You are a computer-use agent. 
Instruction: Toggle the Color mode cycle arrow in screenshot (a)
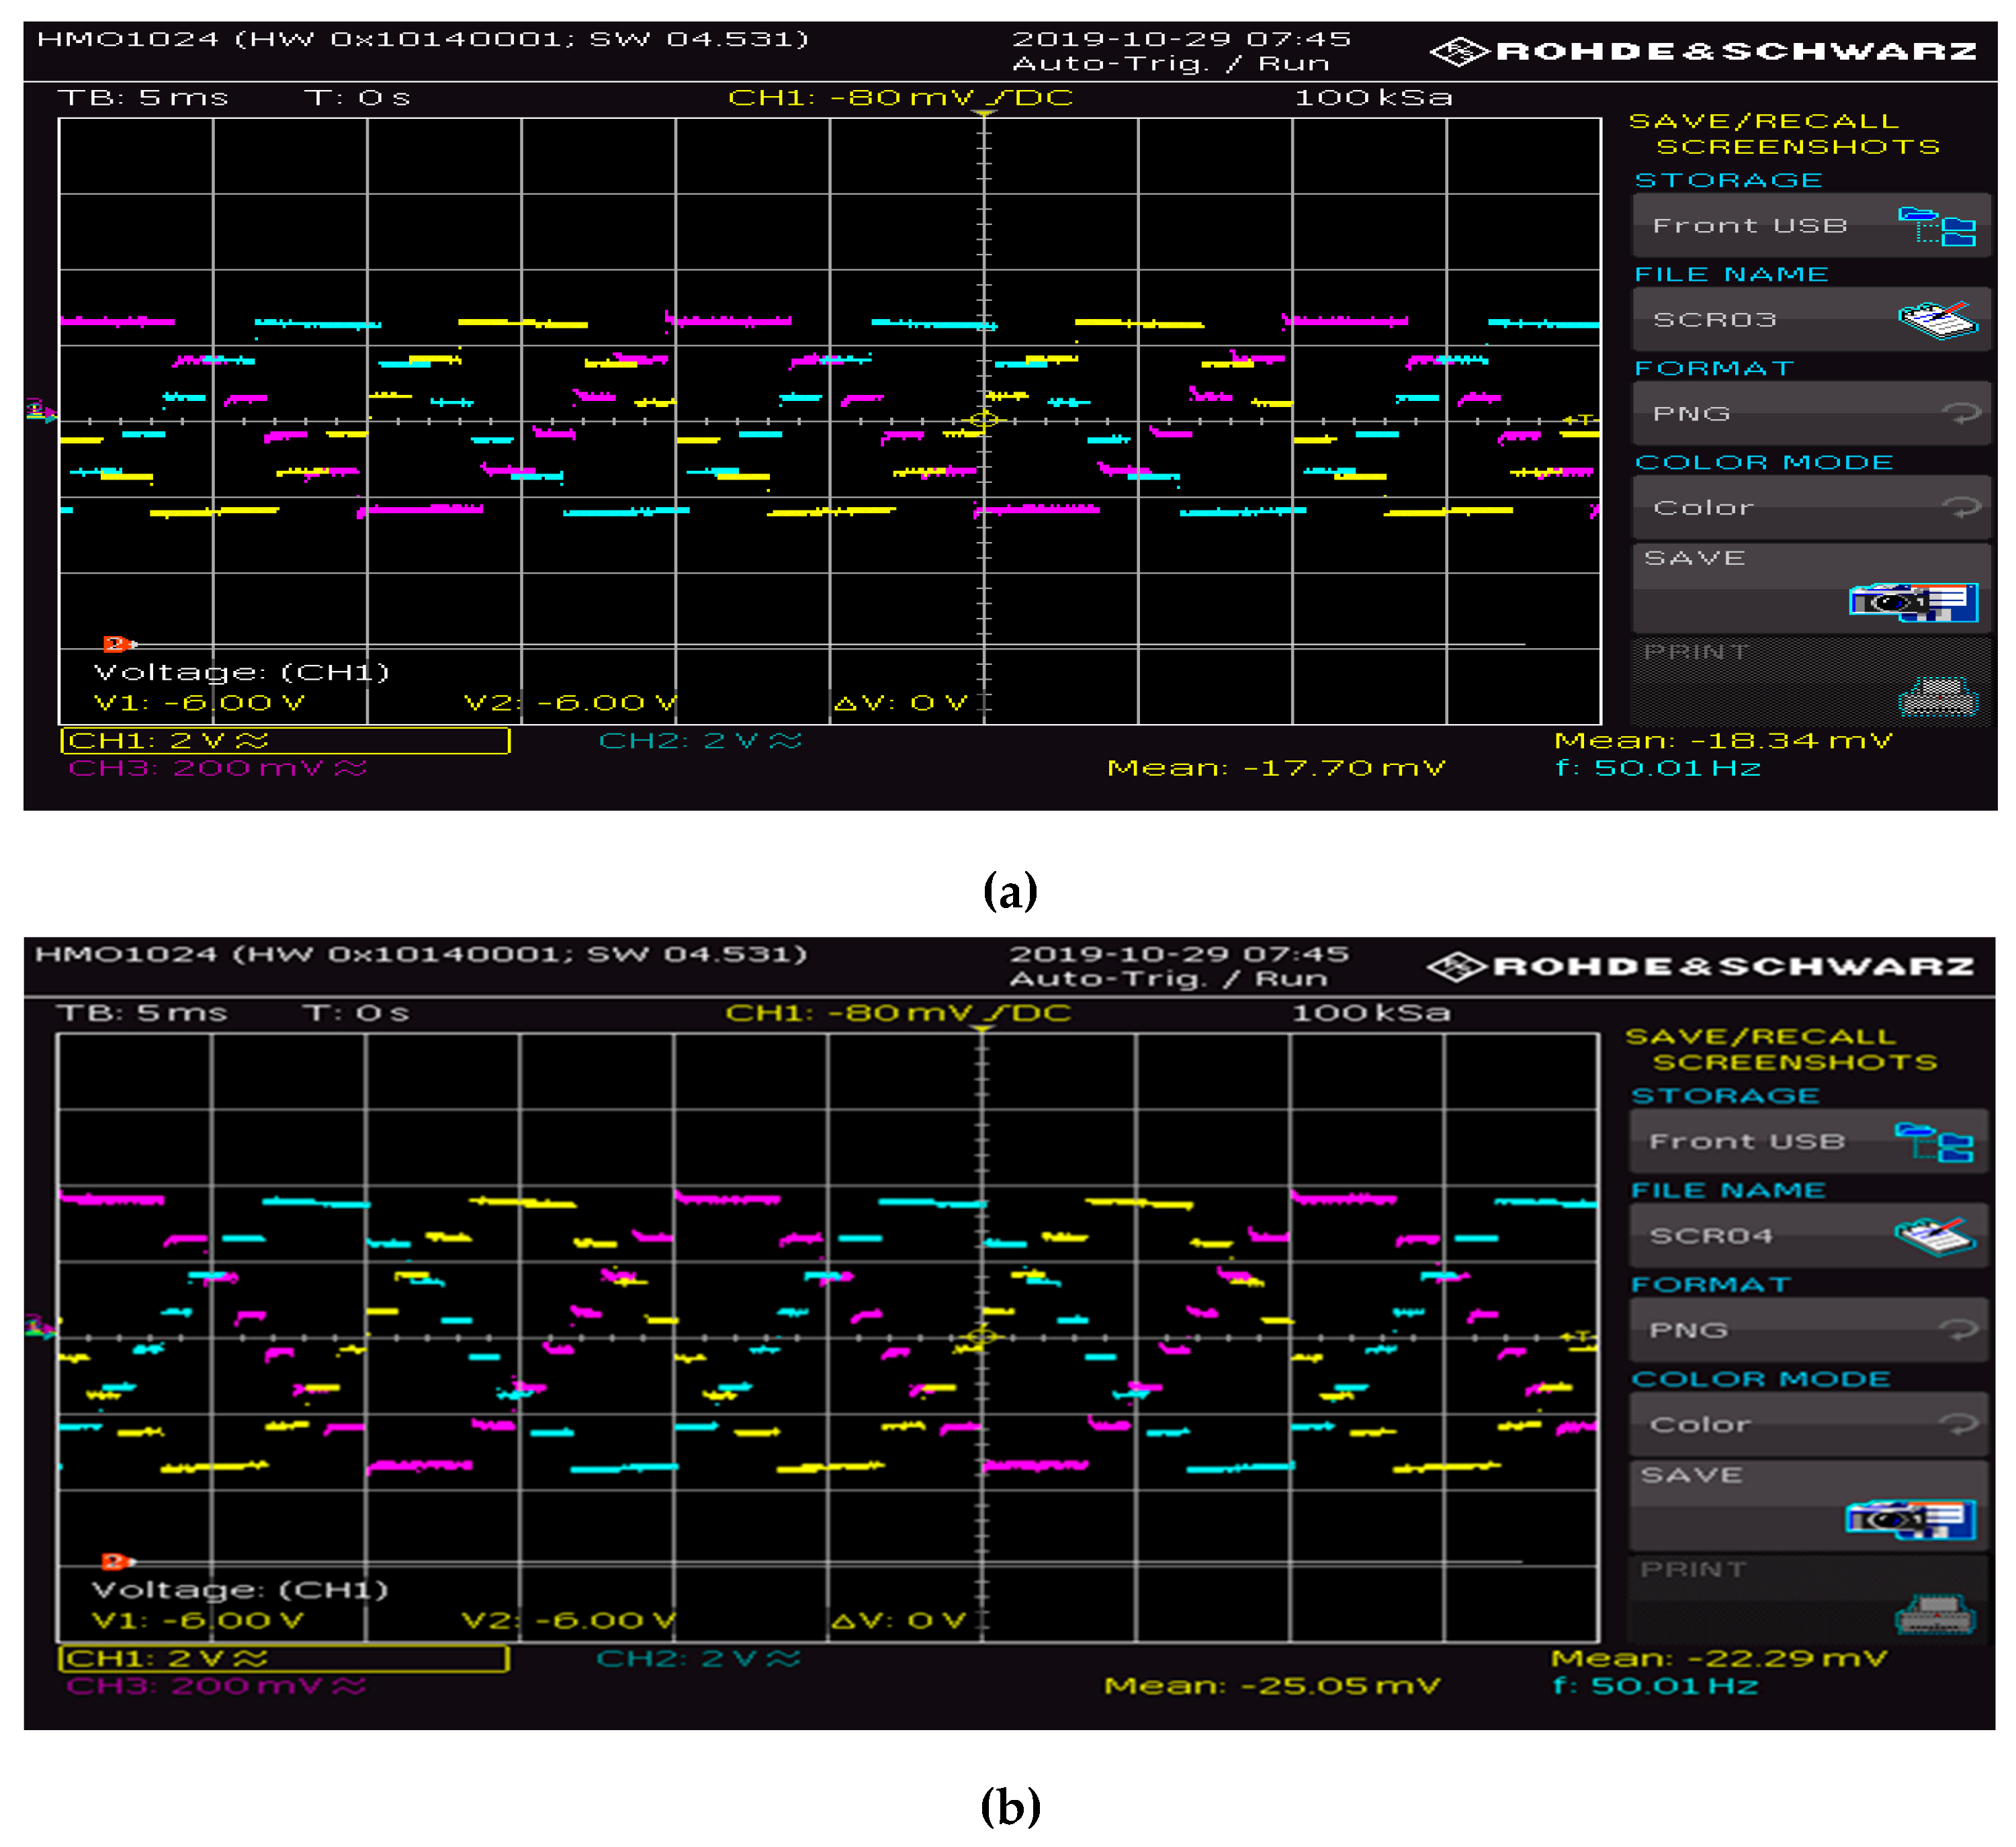click(x=1961, y=508)
